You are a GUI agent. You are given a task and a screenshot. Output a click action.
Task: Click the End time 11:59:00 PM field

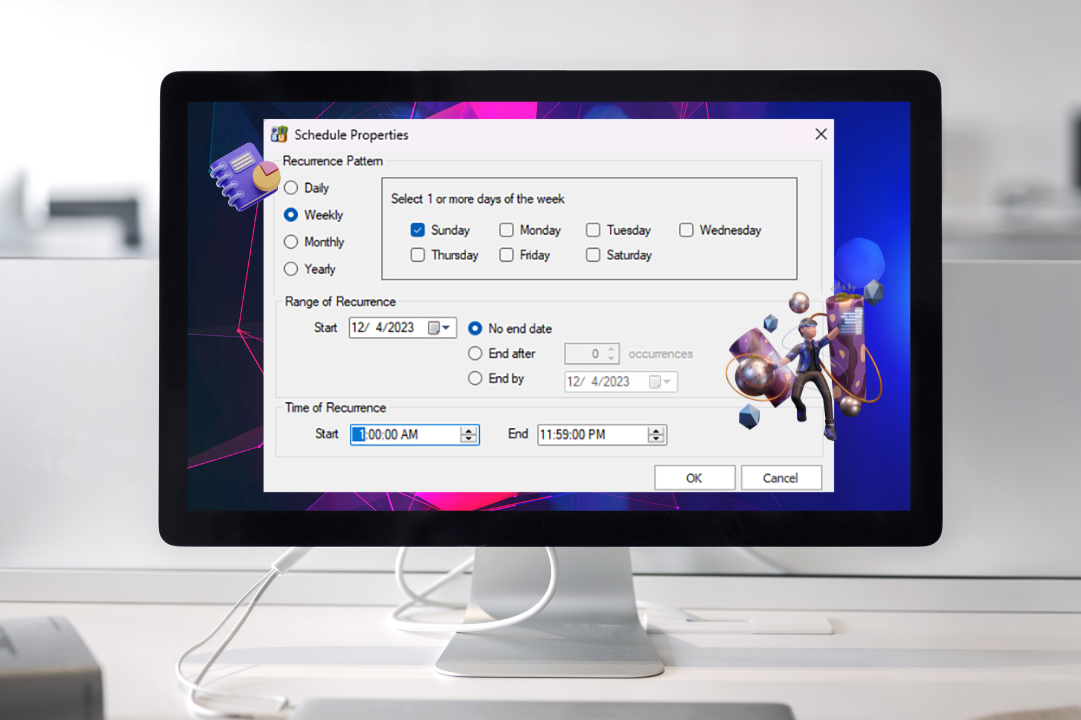pyautogui.click(x=590, y=435)
